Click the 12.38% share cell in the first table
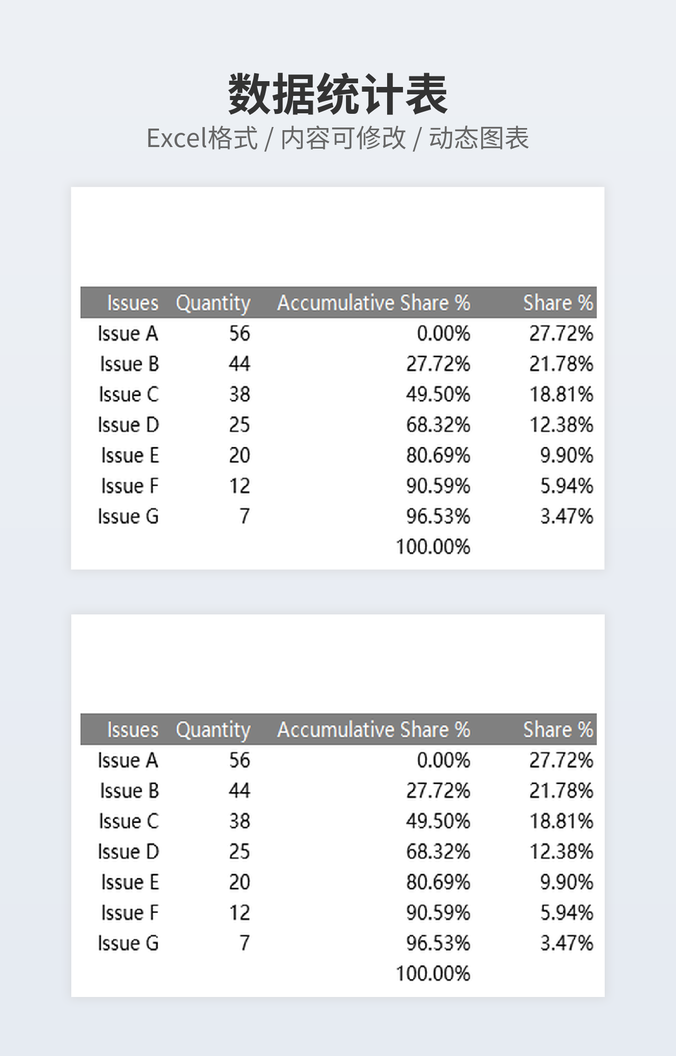This screenshot has width=676, height=1056. pos(560,425)
